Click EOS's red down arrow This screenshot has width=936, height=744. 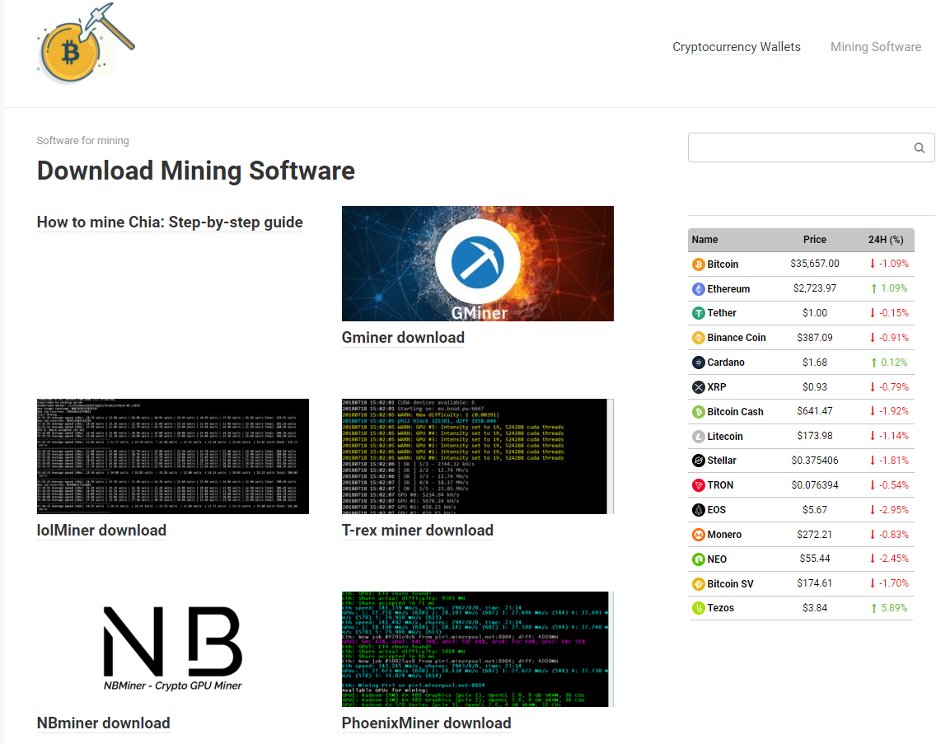[872, 510]
